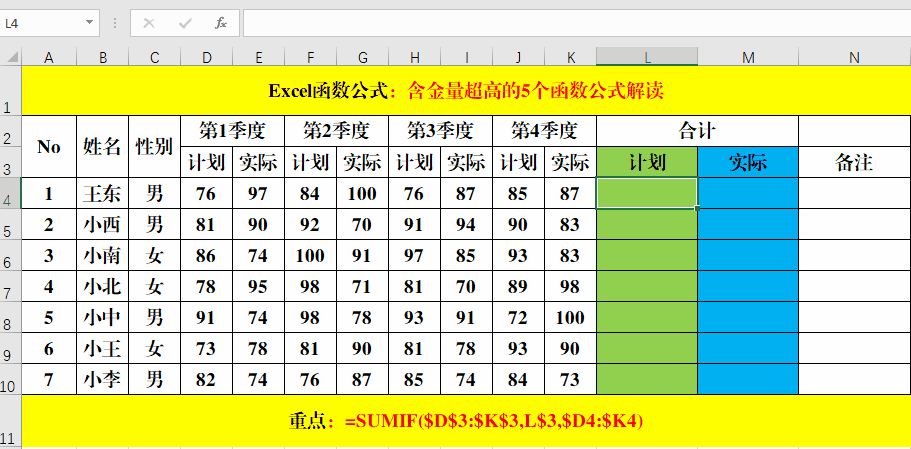
Task: Select column L header
Action: 647,57
